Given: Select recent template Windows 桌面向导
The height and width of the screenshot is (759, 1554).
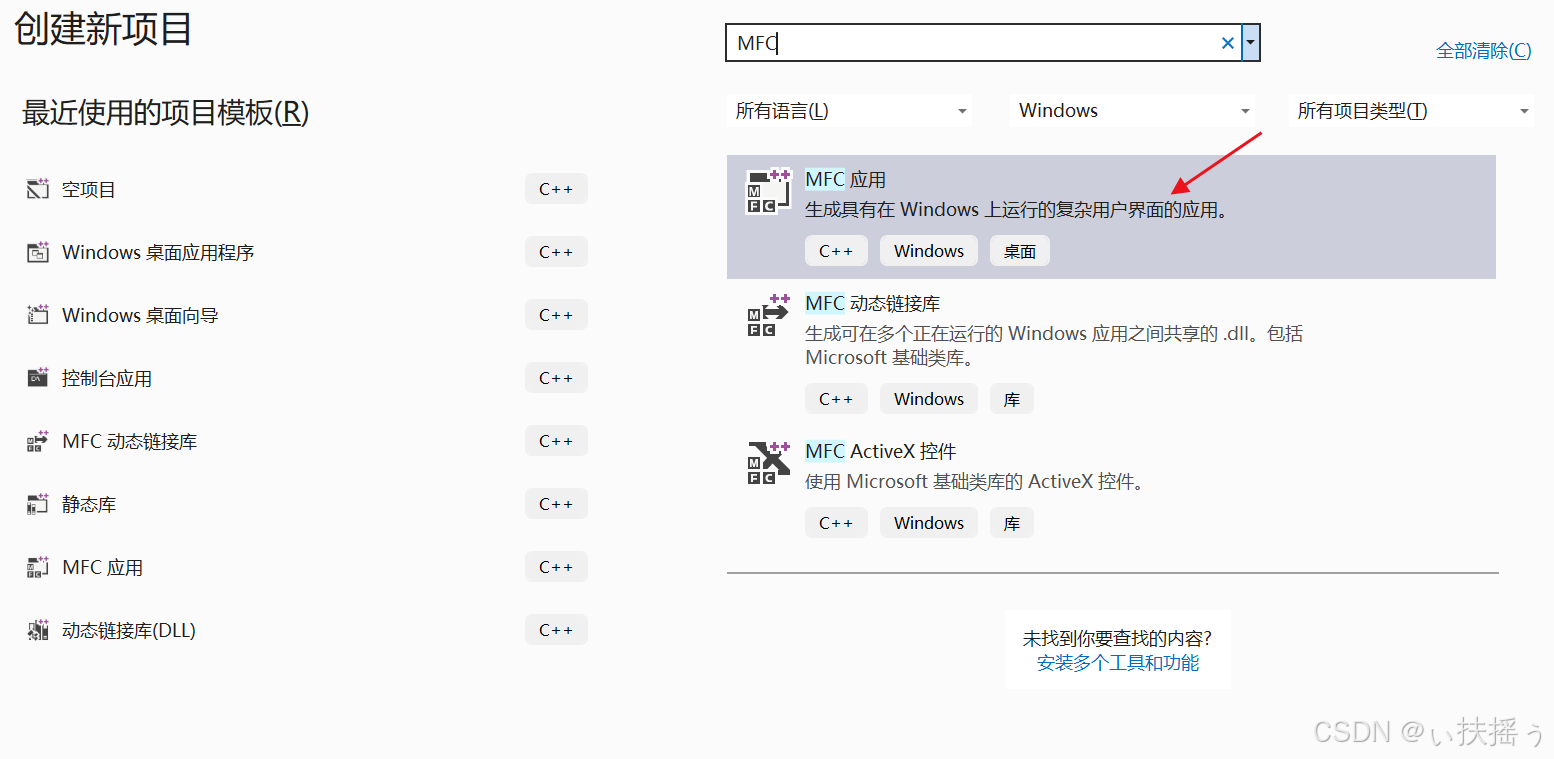Looking at the screenshot, I should [x=305, y=315].
